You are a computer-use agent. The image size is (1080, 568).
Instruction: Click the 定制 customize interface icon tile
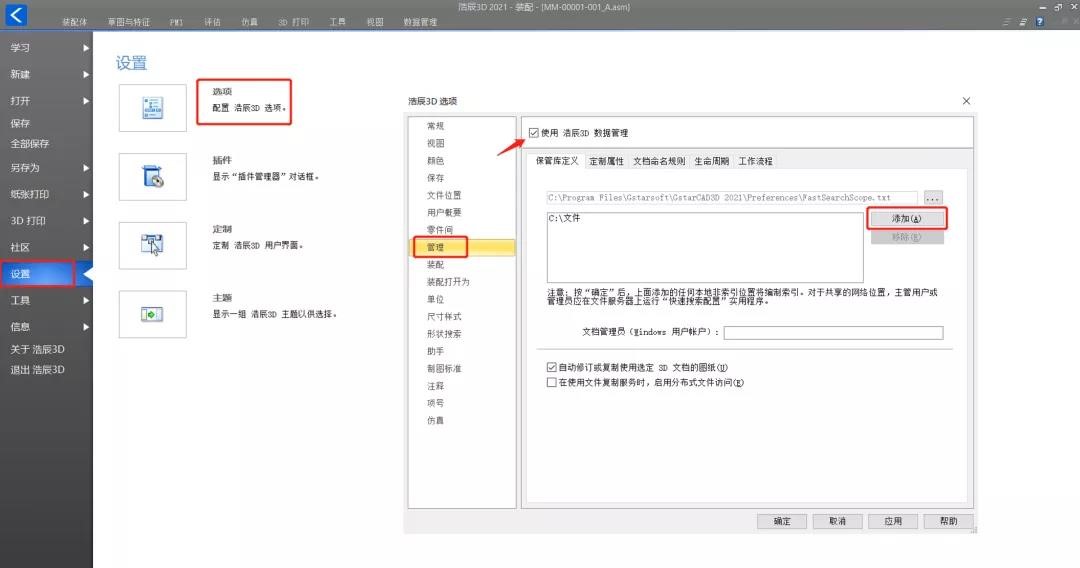pyautogui.click(x=152, y=245)
